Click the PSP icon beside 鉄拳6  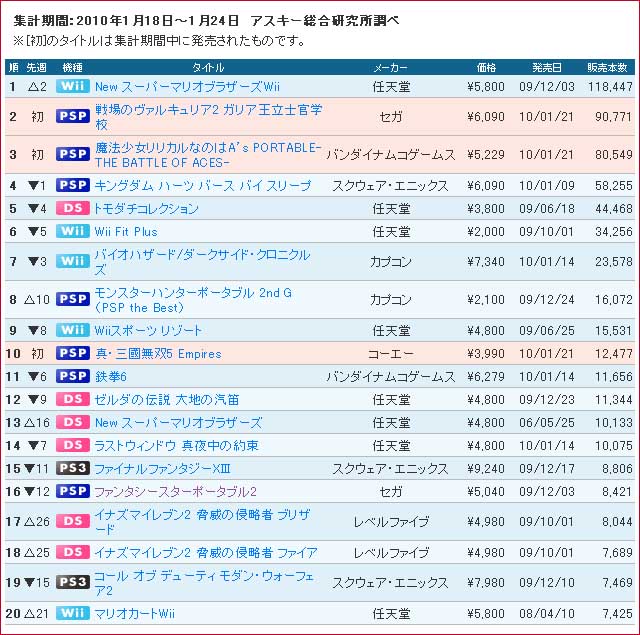coord(73,376)
